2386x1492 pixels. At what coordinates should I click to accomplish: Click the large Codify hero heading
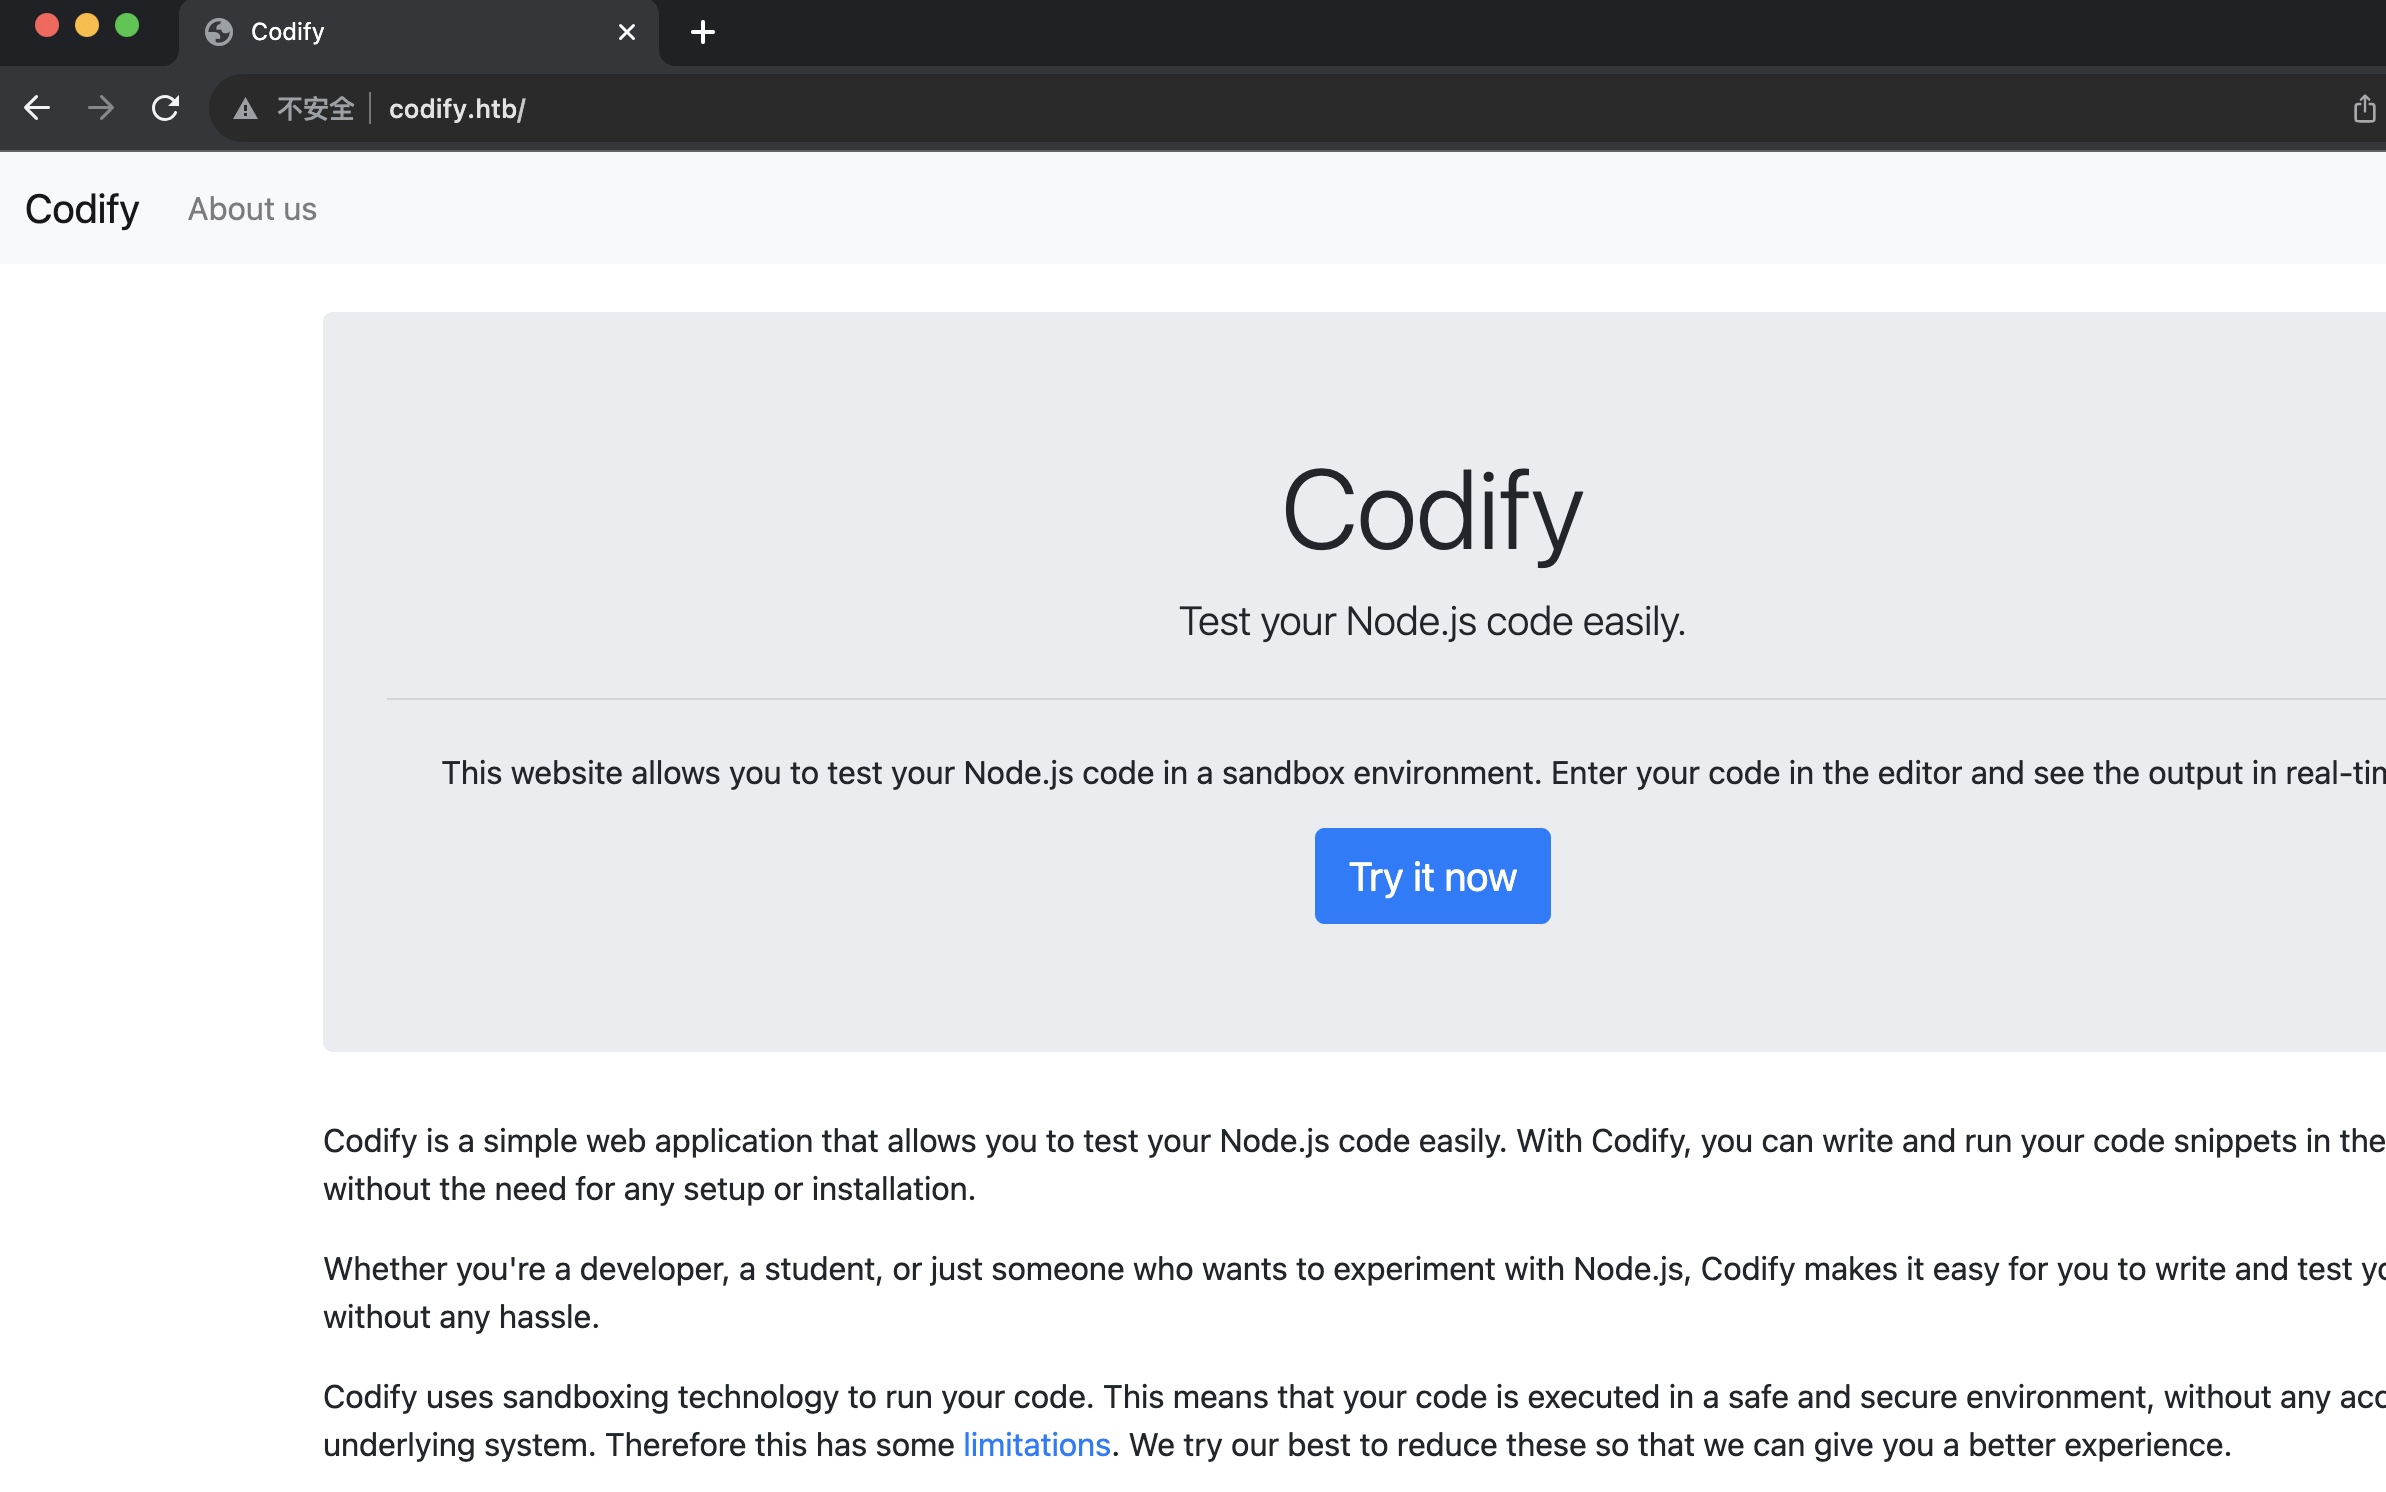(x=1431, y=512)
